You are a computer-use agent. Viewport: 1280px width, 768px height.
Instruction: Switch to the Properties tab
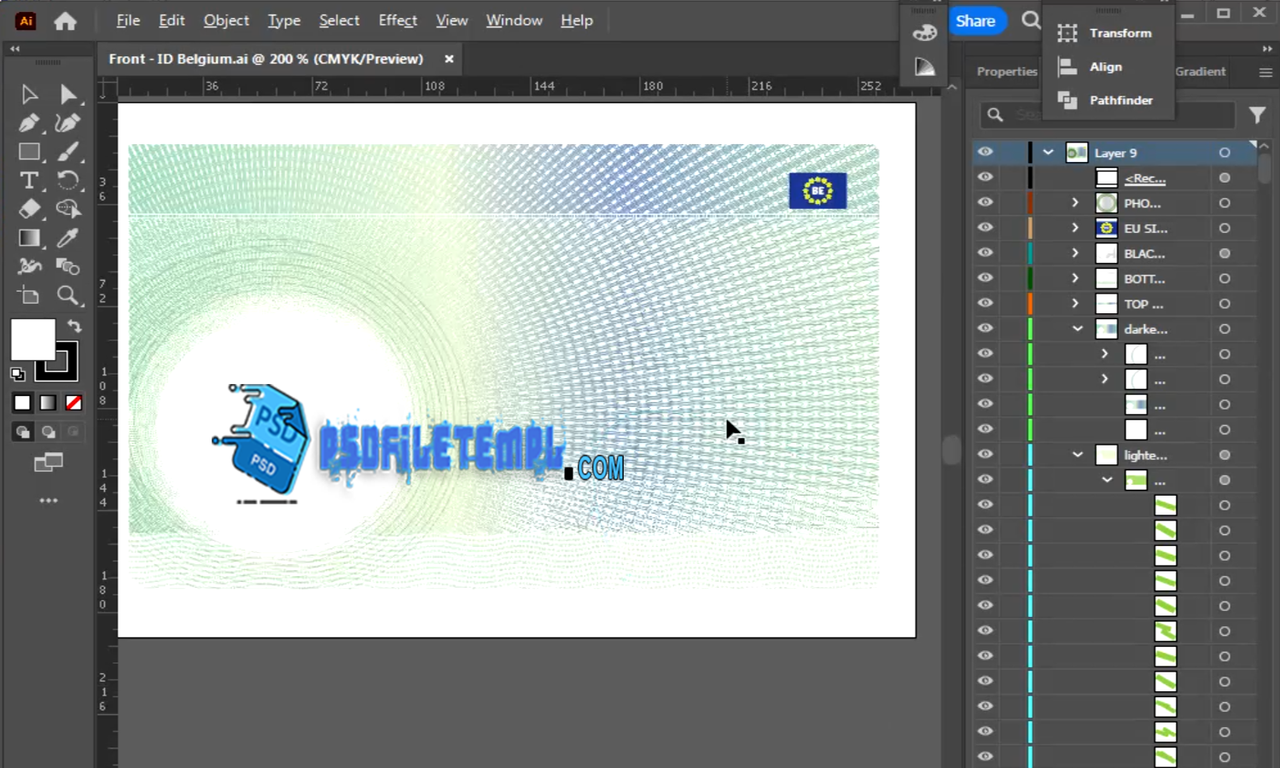(1007, 71)
